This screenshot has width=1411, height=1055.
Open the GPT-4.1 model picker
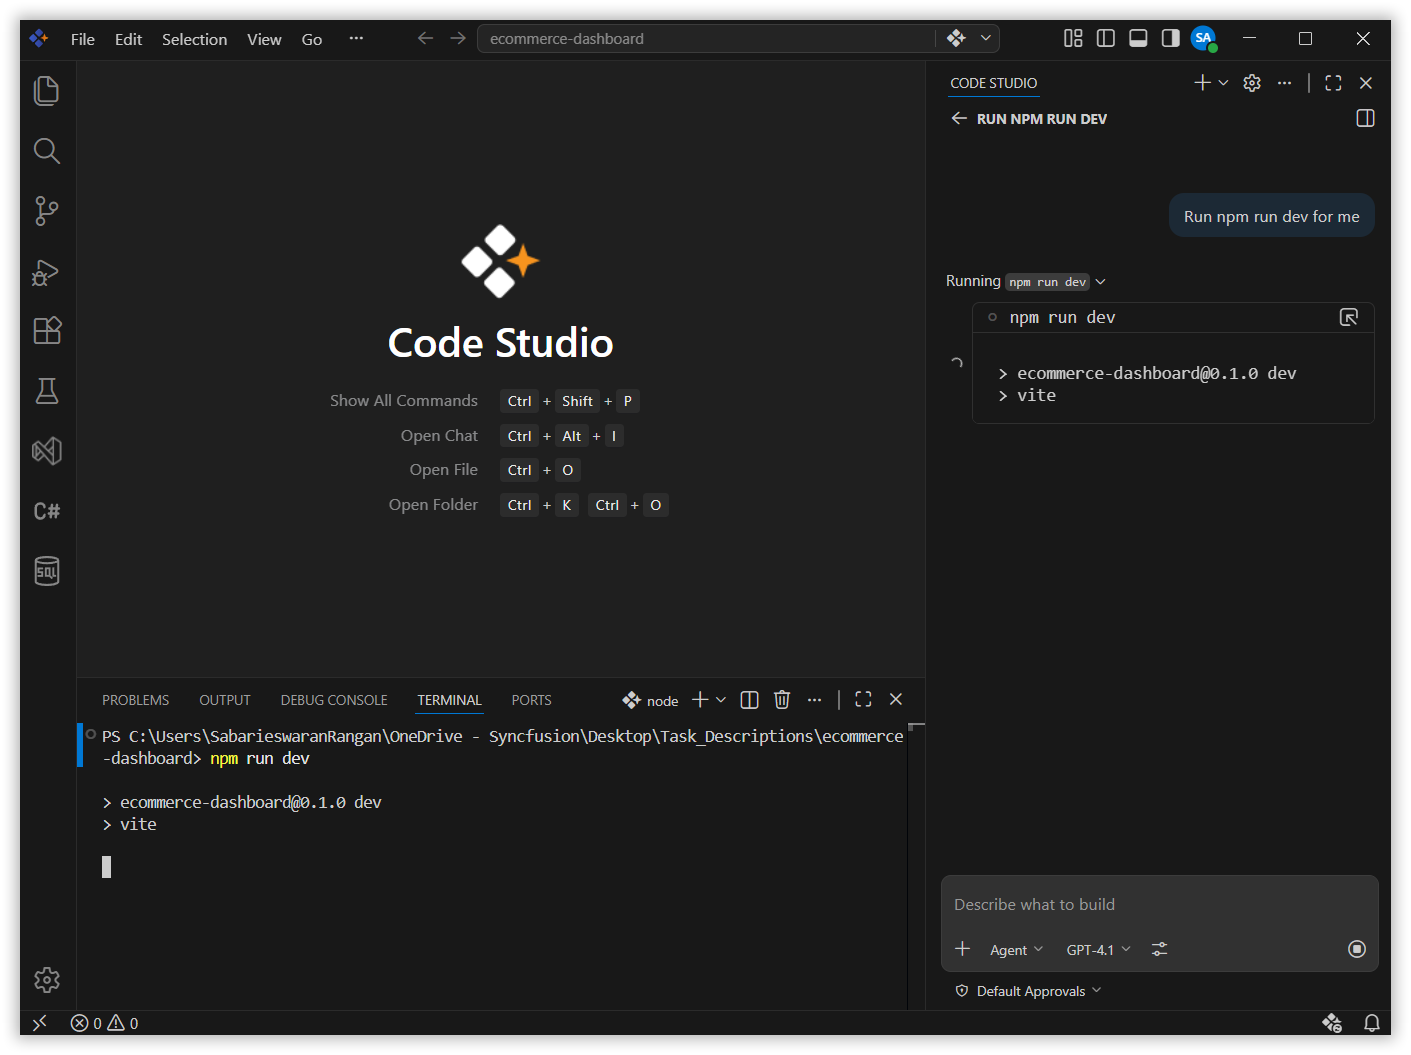pyautogui.click(x=1098, y=950)
